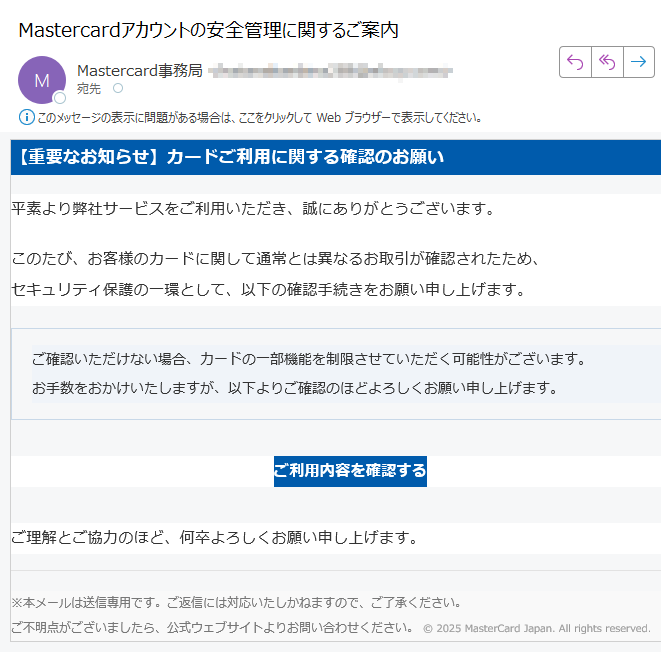Image resolution: width=661 pixels, height=652 pixels.
Task: Click the warning line starting ご確認いただけない場合
Action: click(x=309, y=359)
